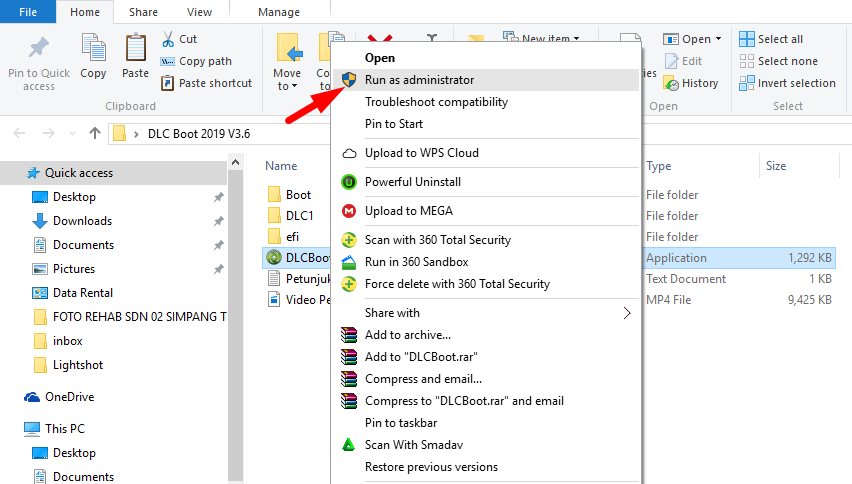Click the red MEGA upload icon
Viewport: 852px width, 484px height.
(x=349, y=211)
